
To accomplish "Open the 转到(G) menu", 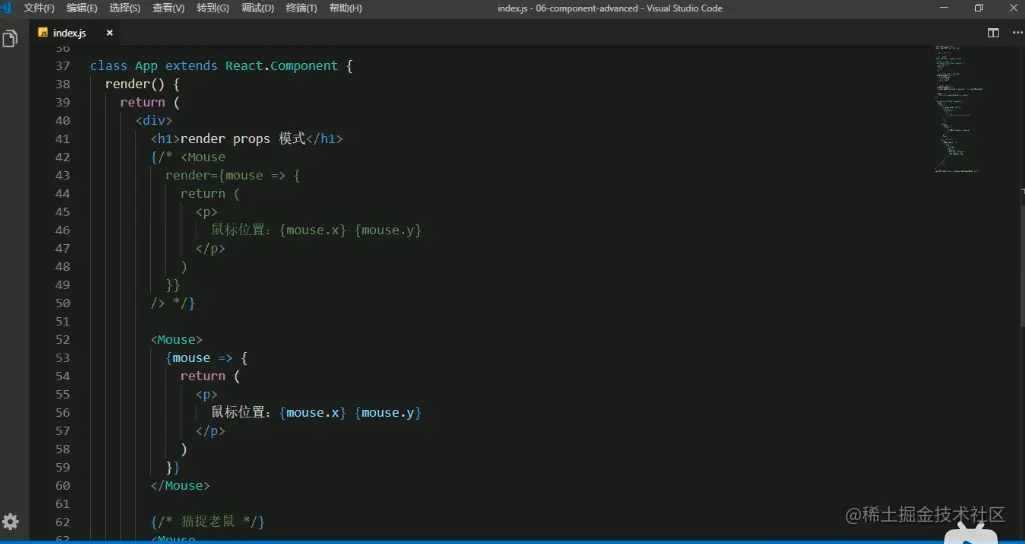I will pyautogui.click(x=212, y=8).
